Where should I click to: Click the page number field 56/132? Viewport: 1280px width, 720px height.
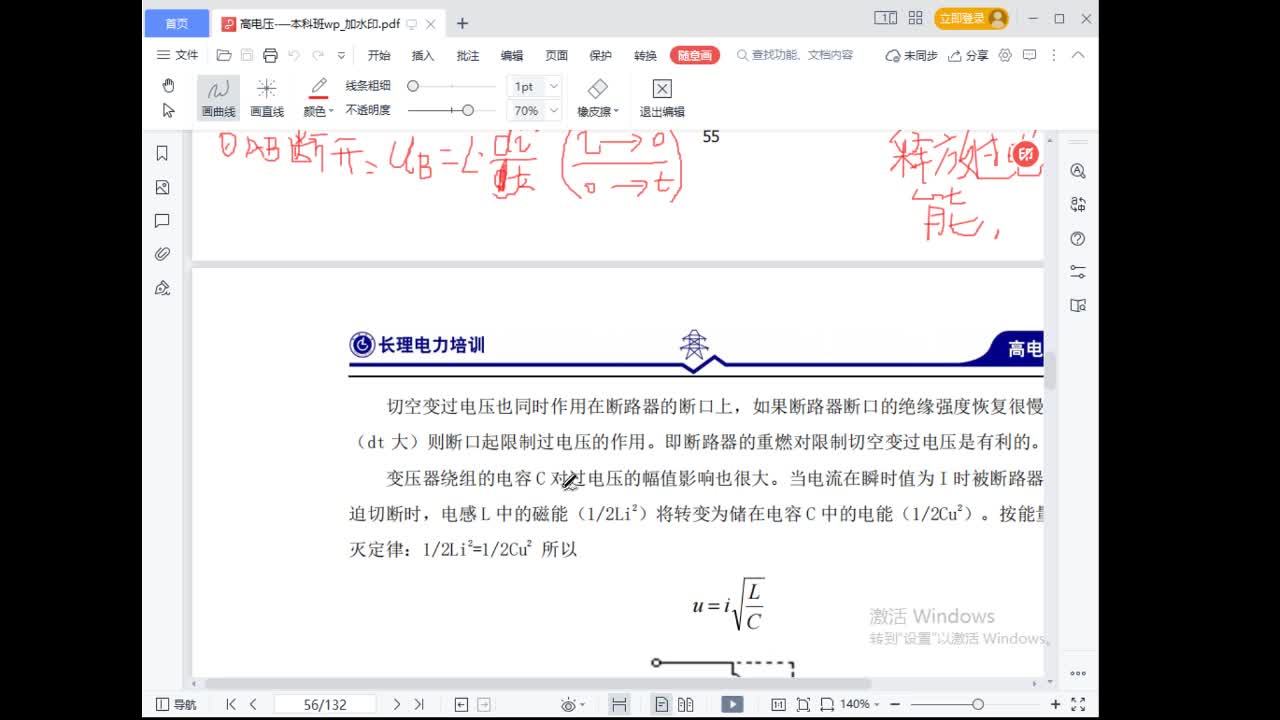(325, 705)
